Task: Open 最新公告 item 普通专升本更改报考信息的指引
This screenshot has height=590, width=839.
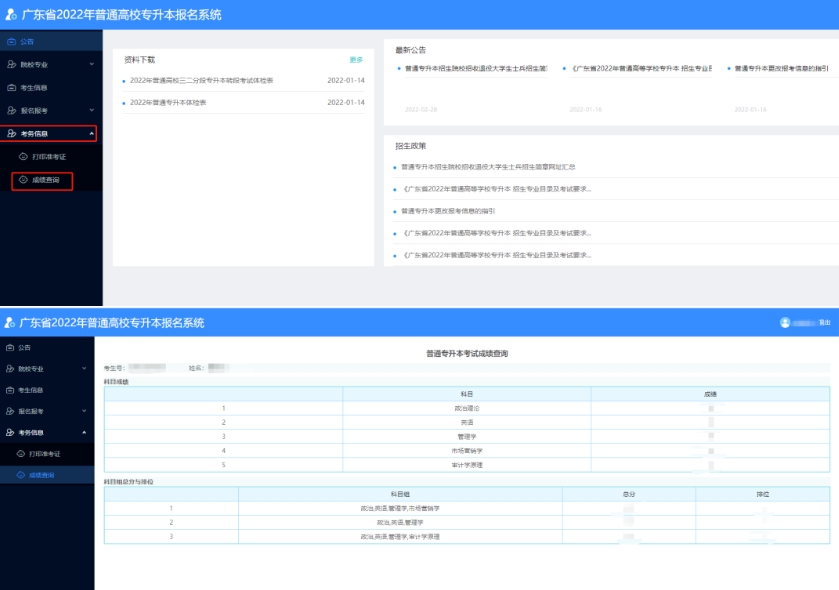Action: pos(781,68)
